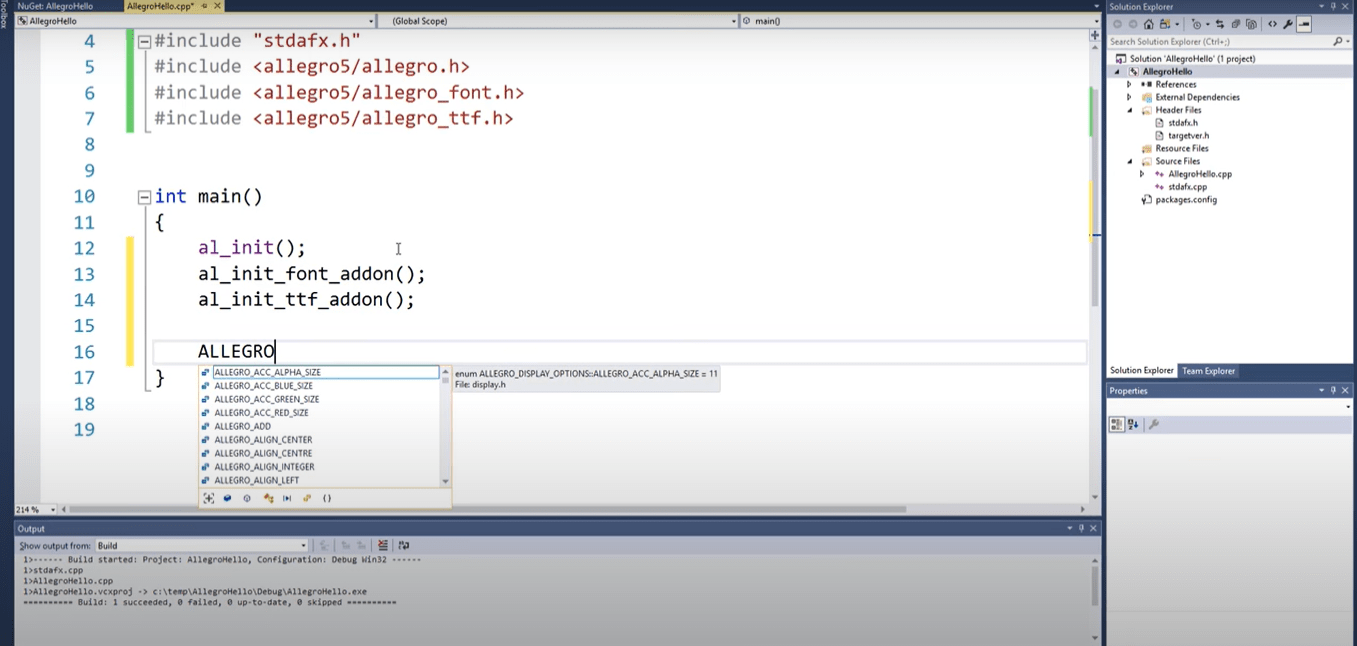Open Properties wrench in Solution Explorer toolbar
1357x646 pixels.
(x=1288, y=24)
